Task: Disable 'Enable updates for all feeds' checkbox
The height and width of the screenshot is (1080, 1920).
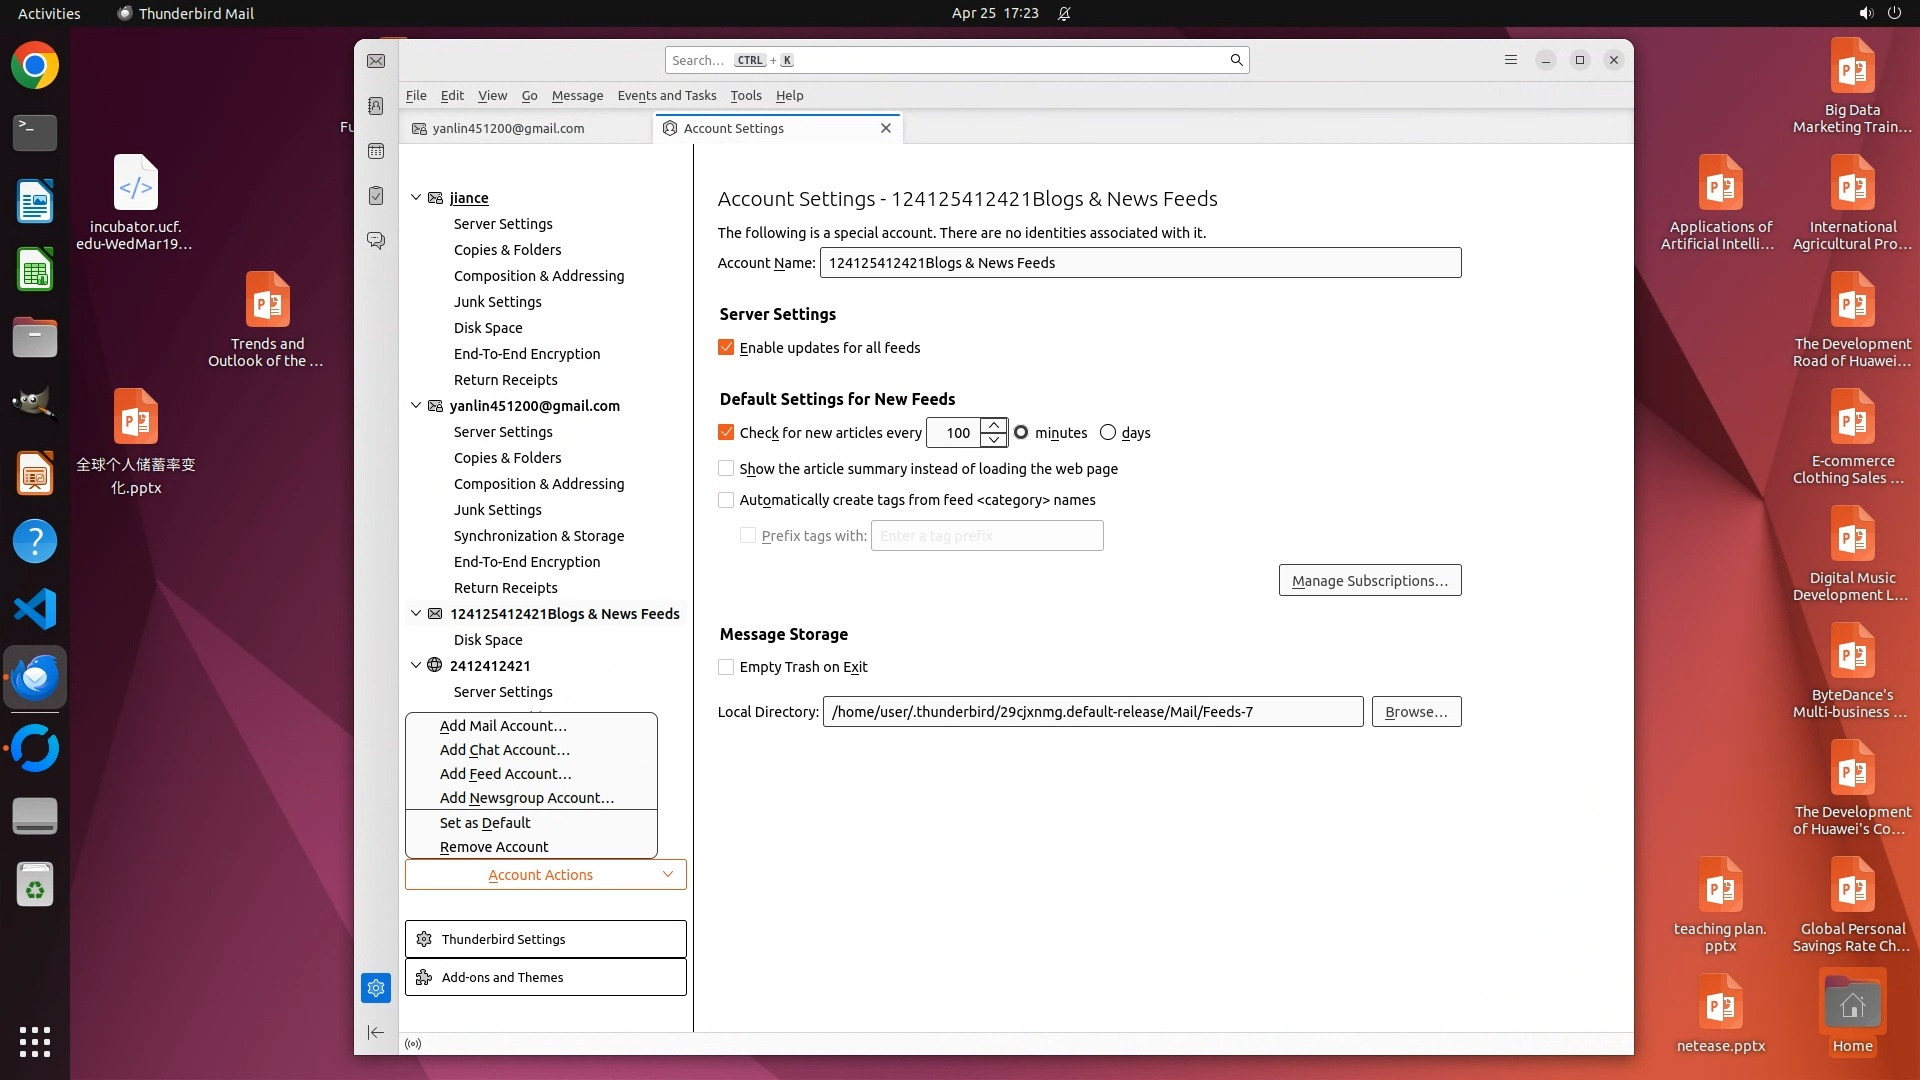Action: 726,348
